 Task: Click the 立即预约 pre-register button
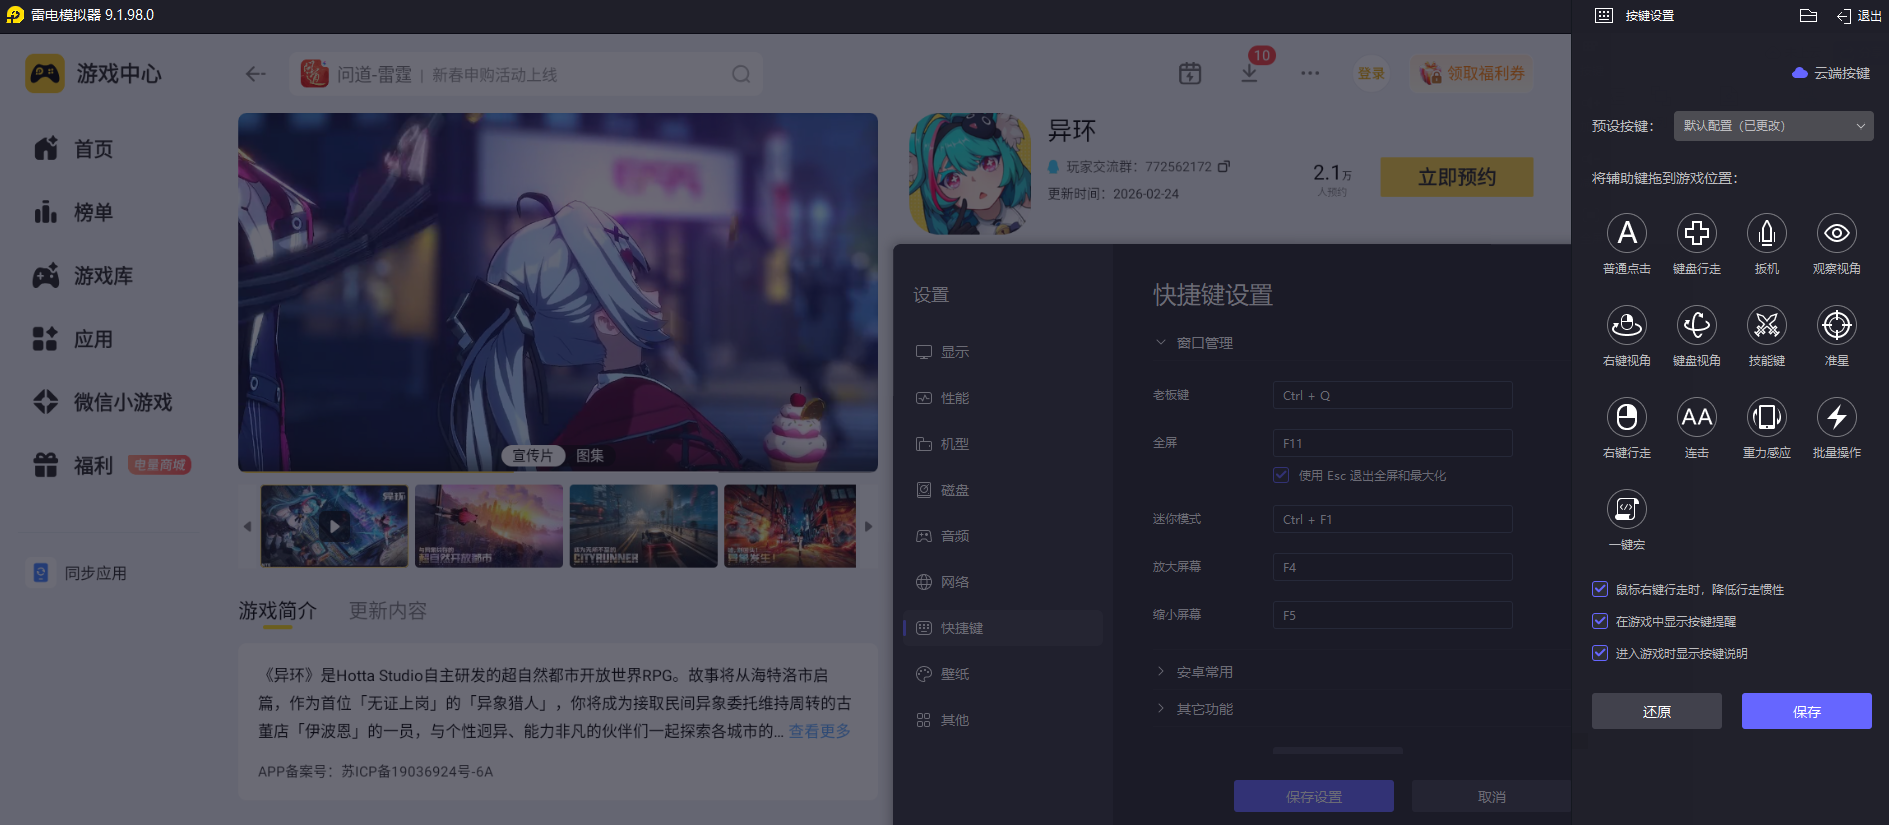pos(1457,177)
